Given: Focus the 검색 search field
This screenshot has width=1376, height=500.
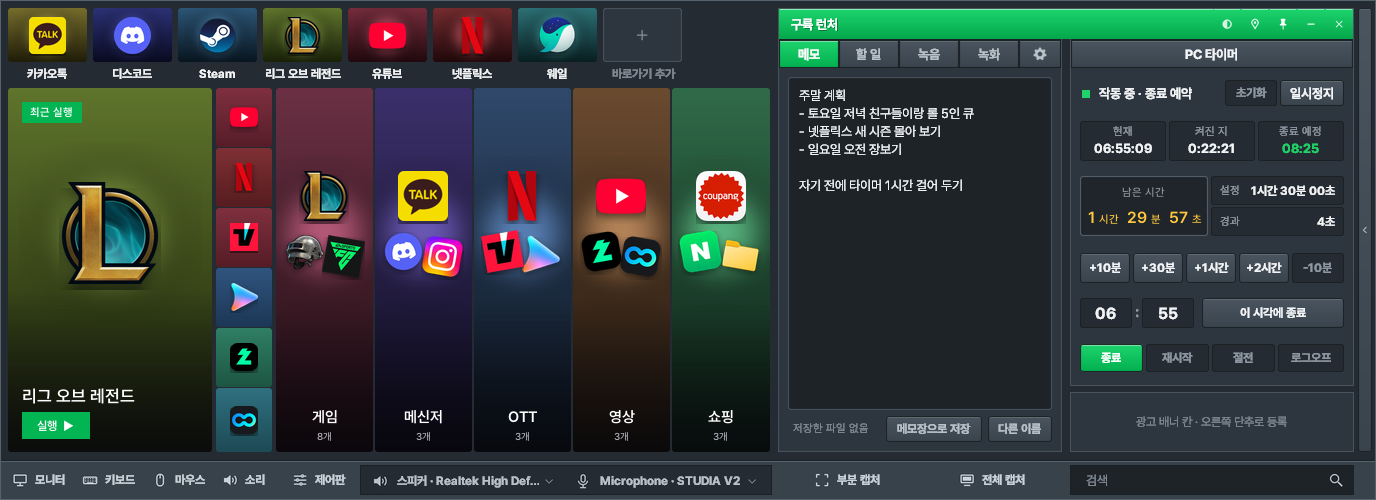Looking at the screenshot, I should (1212, 481).
